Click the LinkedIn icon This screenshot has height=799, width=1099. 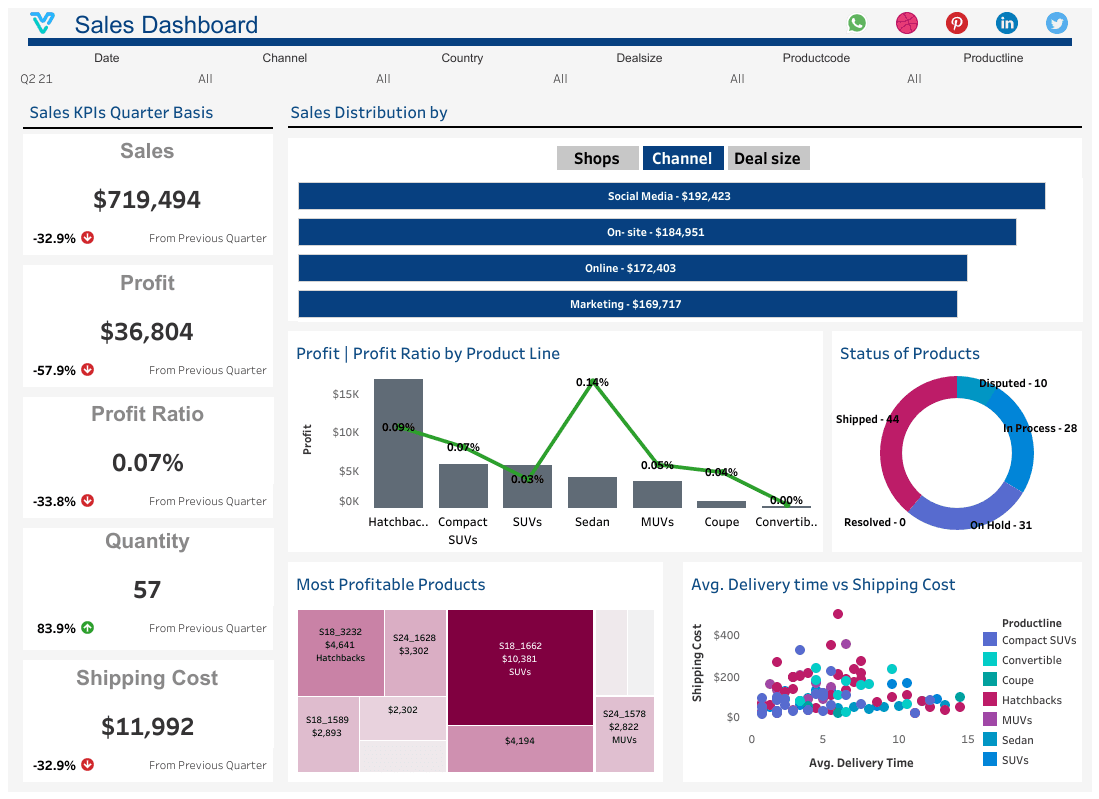pos(1006,22)
